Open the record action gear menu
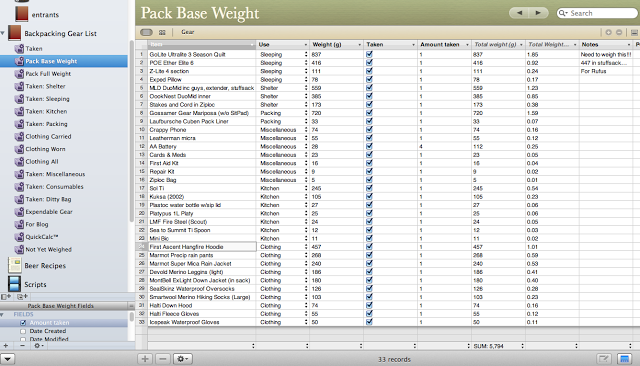640x366 pixels. 182,359
